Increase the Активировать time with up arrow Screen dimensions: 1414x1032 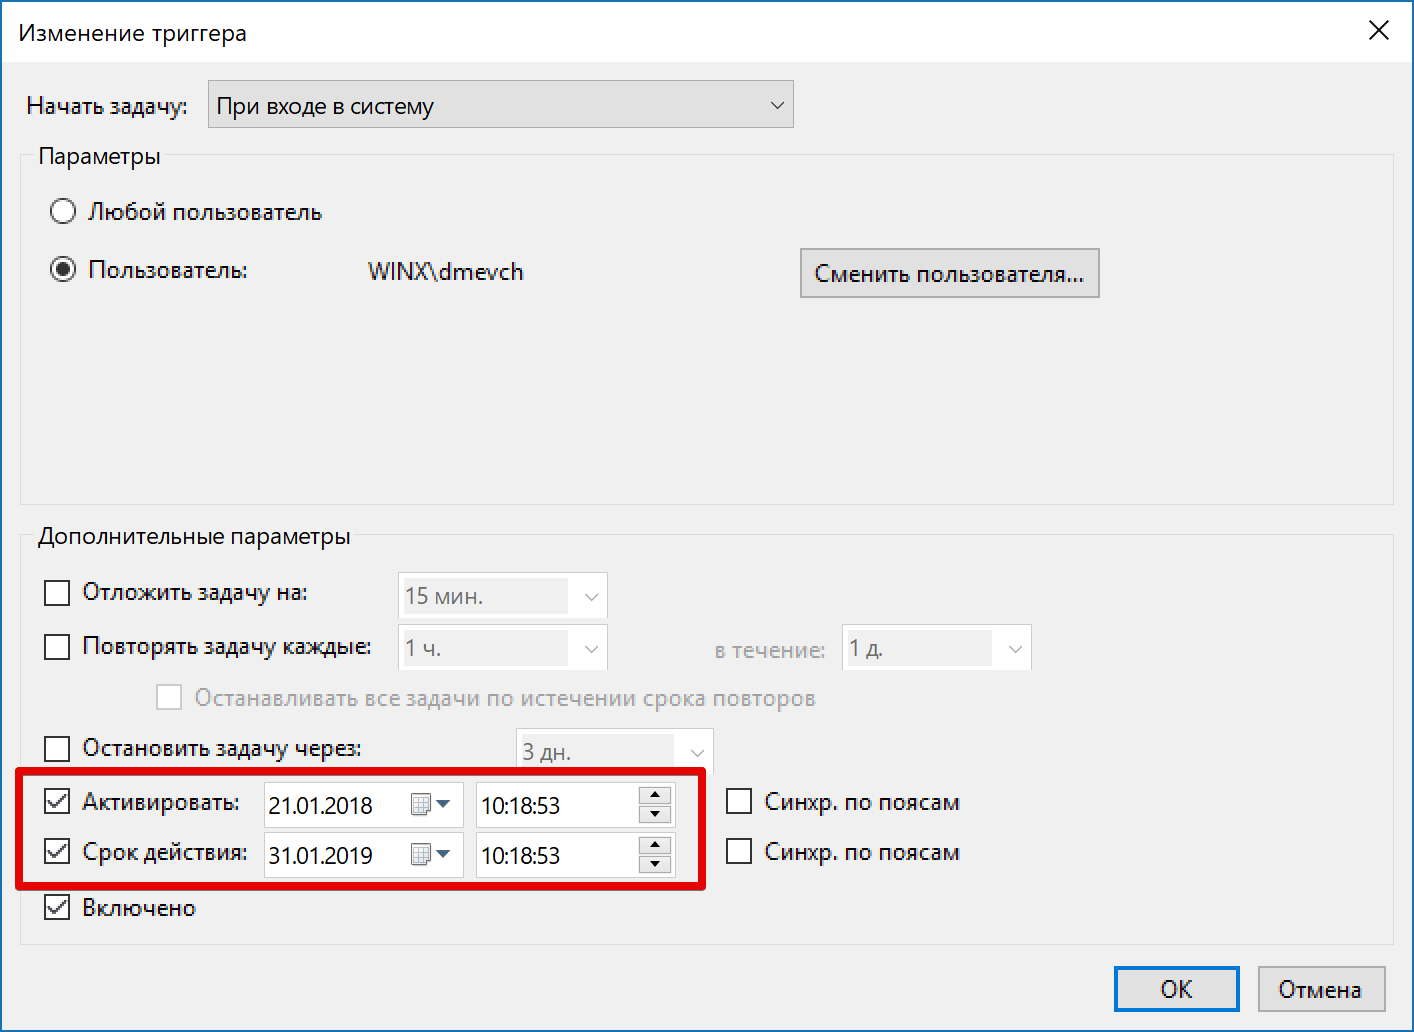655,795
